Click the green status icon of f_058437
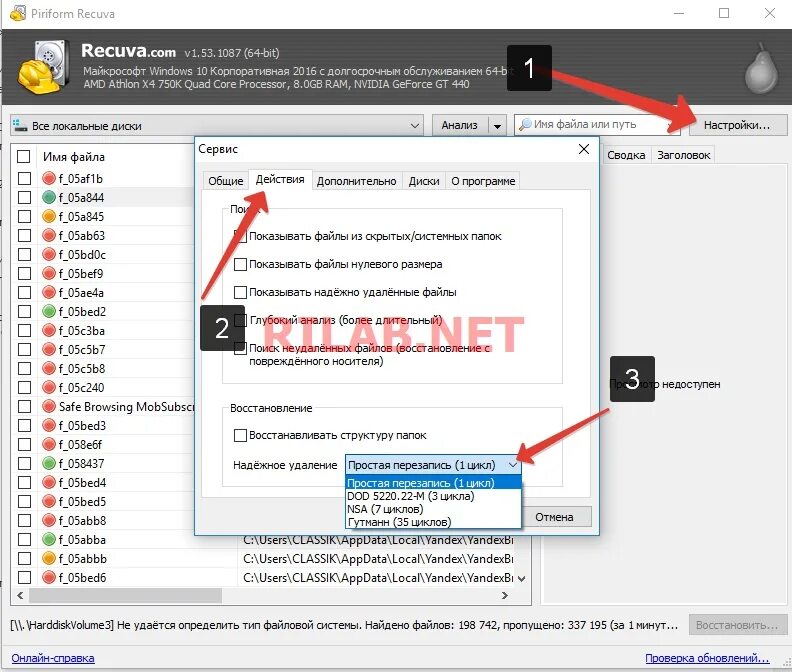 (x=48, y=463)
